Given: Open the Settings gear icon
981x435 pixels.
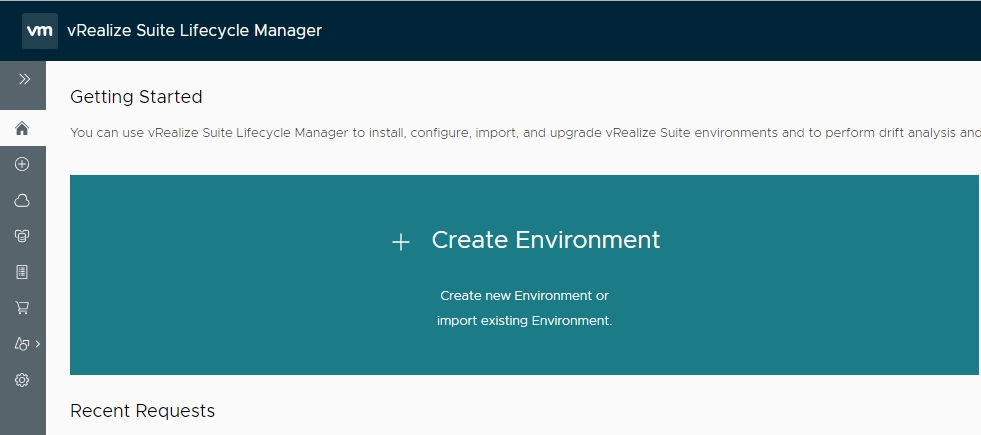Looking at the screenshot, I should coord(22,380).
